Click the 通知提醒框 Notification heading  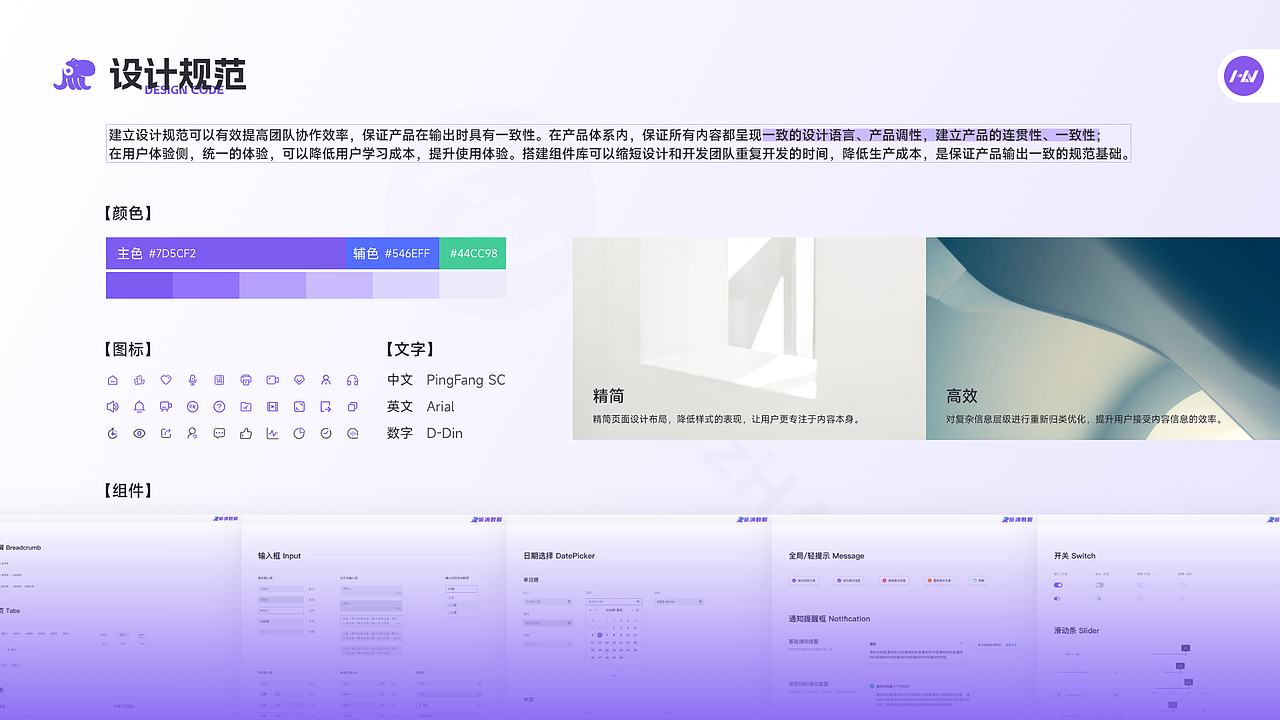(829, 619)
